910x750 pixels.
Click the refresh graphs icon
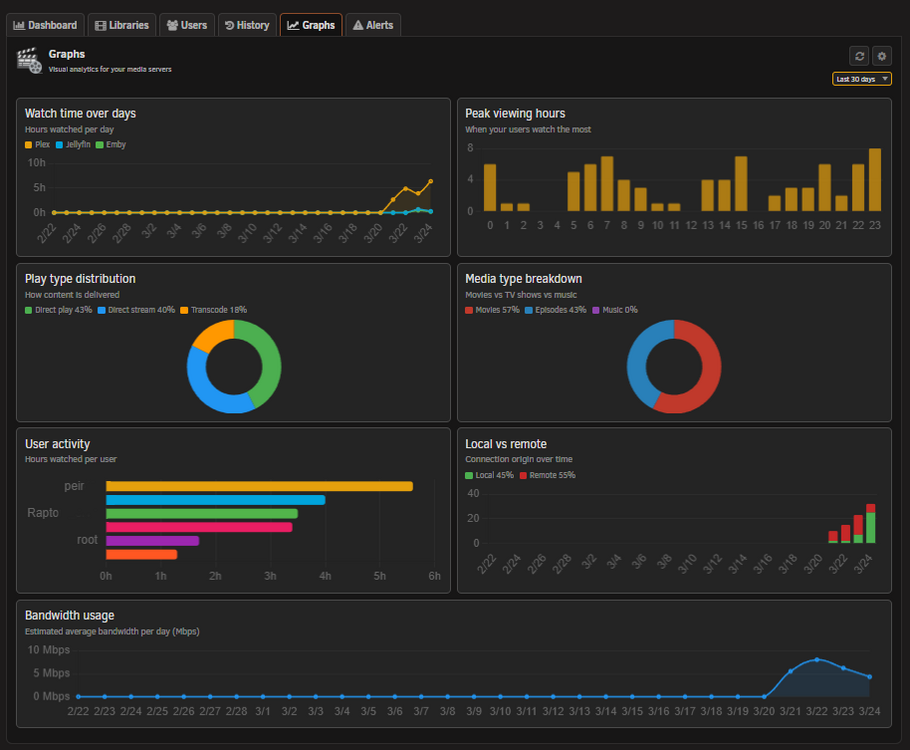860,56
